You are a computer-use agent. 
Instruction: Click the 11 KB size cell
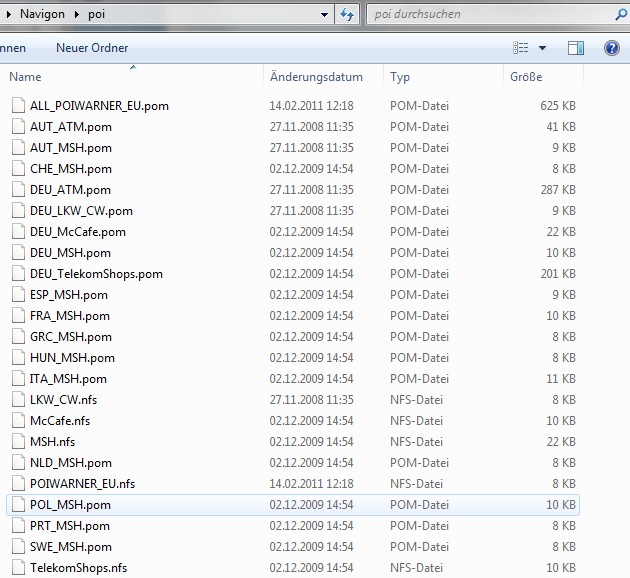pyautogui.click(x=561, y=378)
